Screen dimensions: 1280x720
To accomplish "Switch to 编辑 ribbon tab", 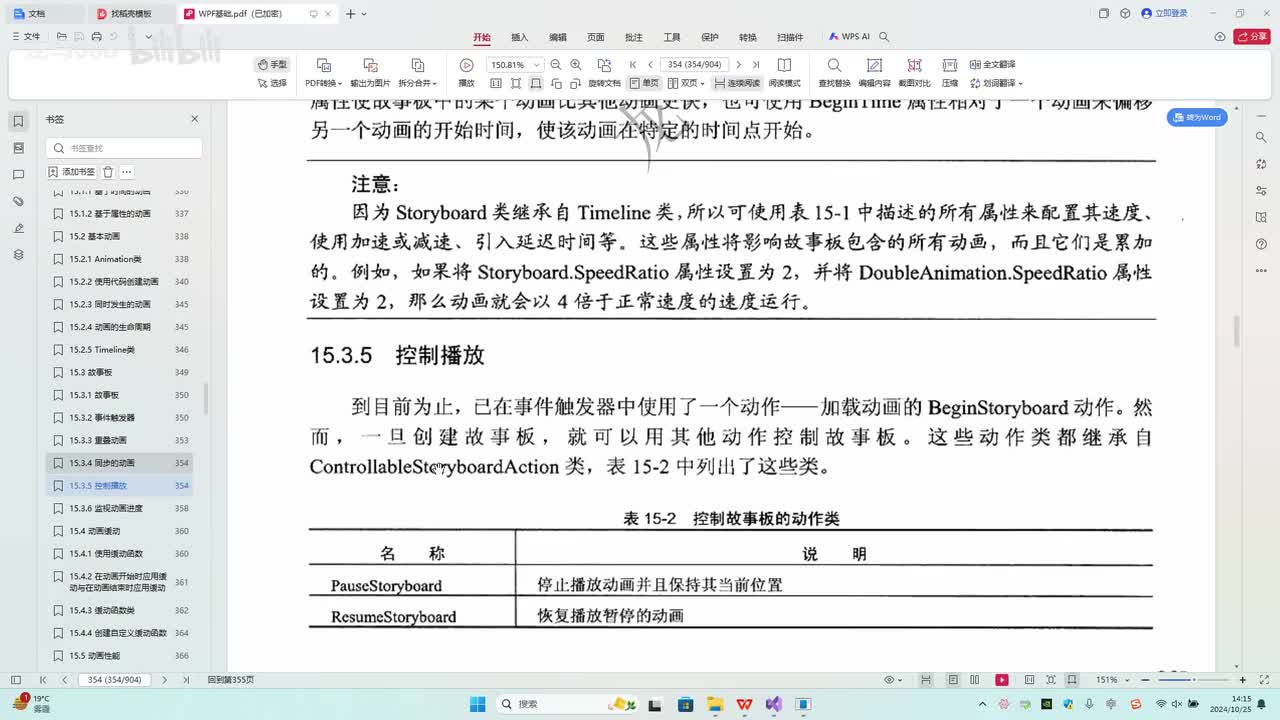I will coord(558,37).
